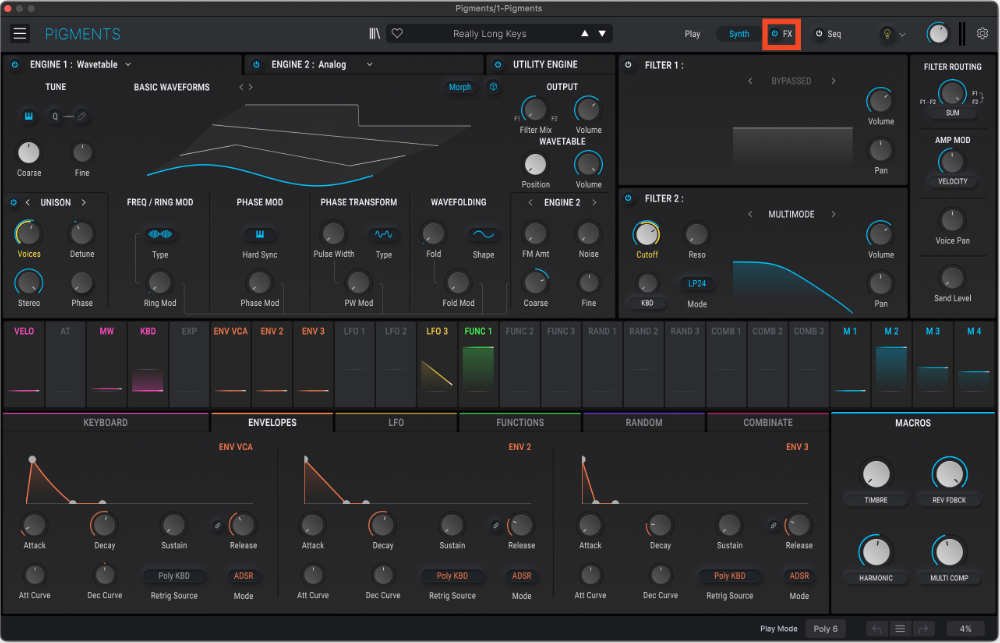This screenshot has height=643, width=1000.
Task: Click the Filter 1 BYPASSED type name
Action: point(791,81)
